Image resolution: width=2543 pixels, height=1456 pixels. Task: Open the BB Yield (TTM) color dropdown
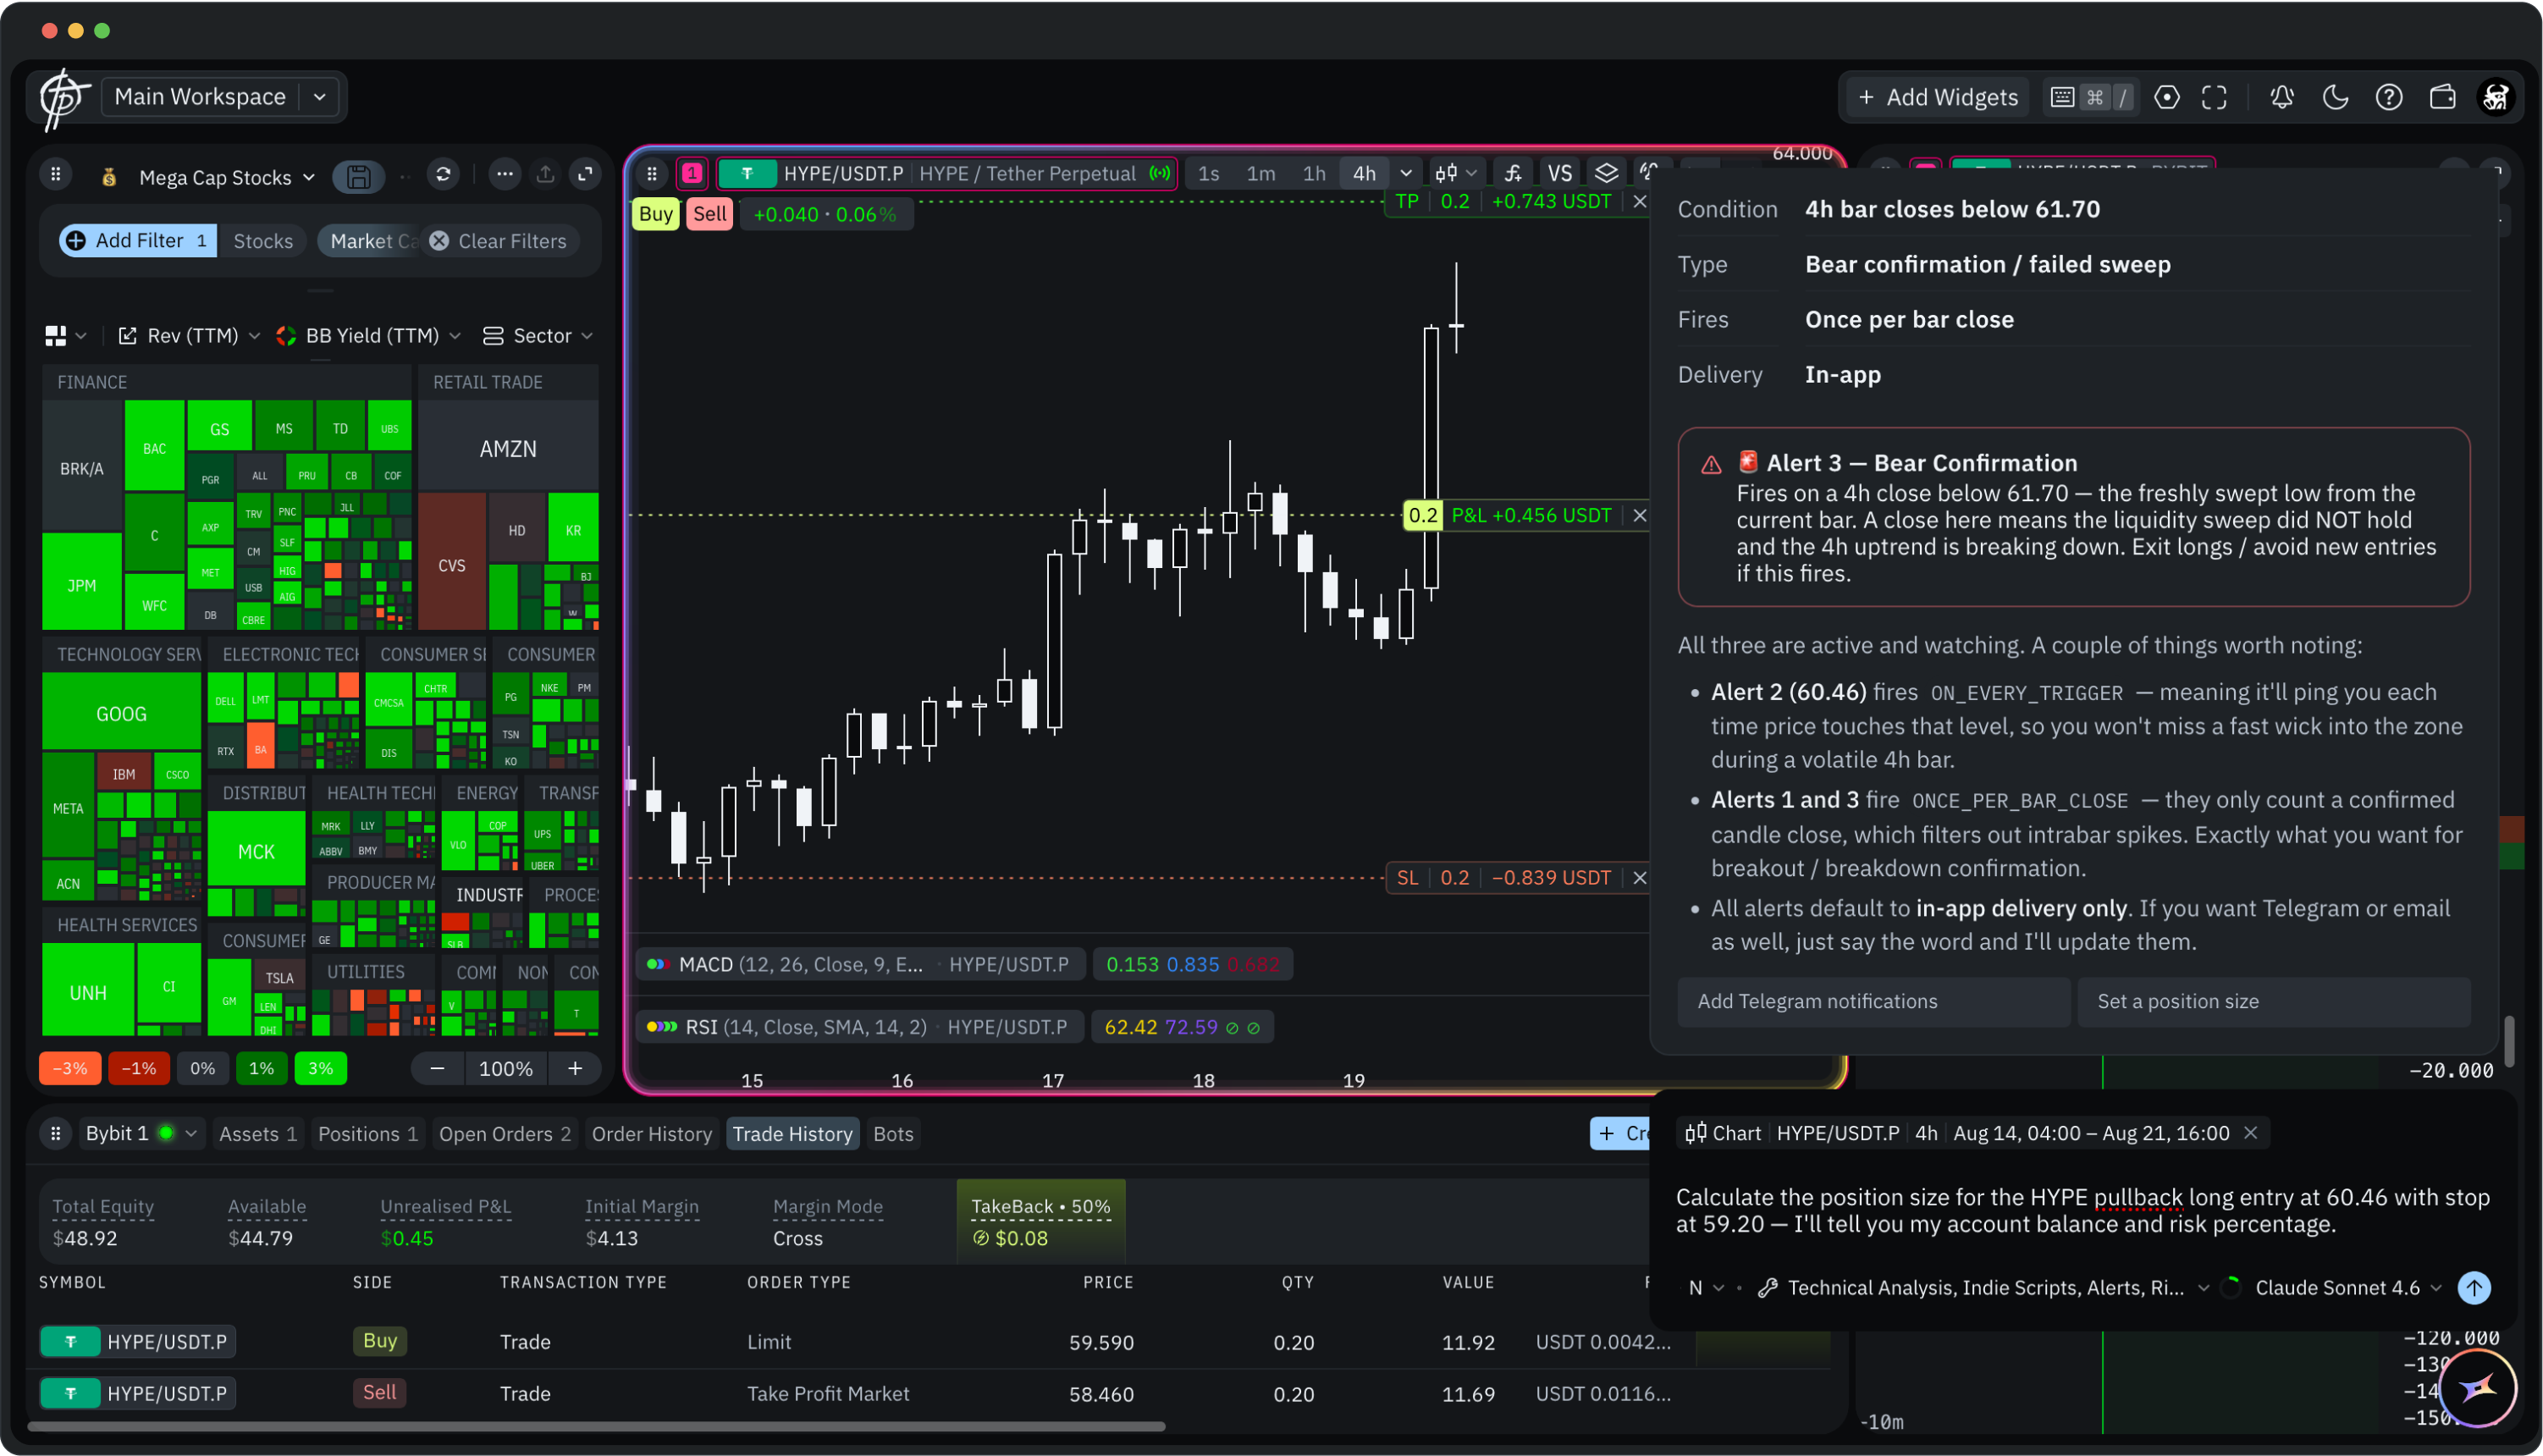point(368,336)
